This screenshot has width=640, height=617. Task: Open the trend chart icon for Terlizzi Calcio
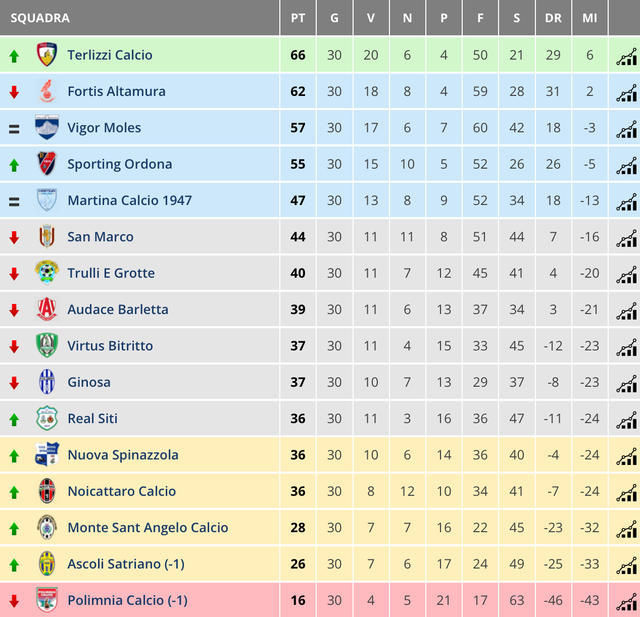[627, 57]
